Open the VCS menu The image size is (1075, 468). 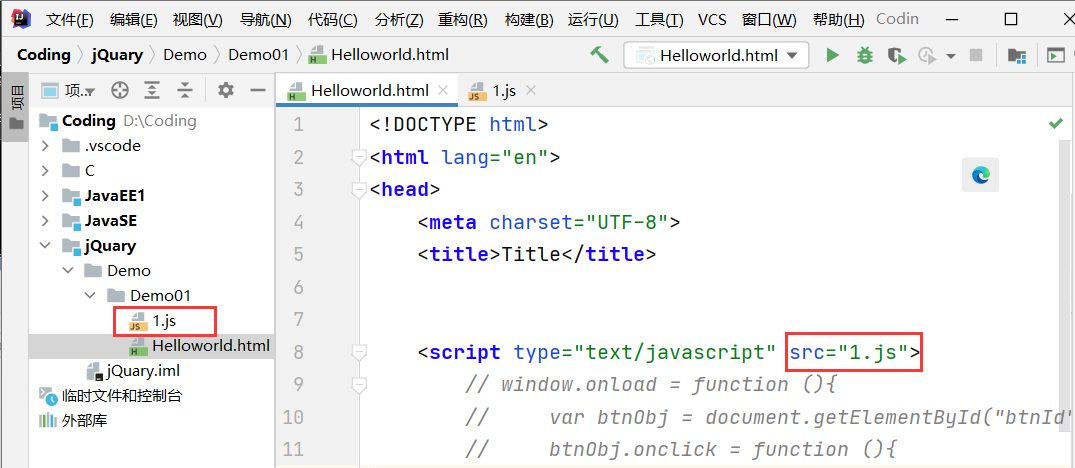coord(712,19)
